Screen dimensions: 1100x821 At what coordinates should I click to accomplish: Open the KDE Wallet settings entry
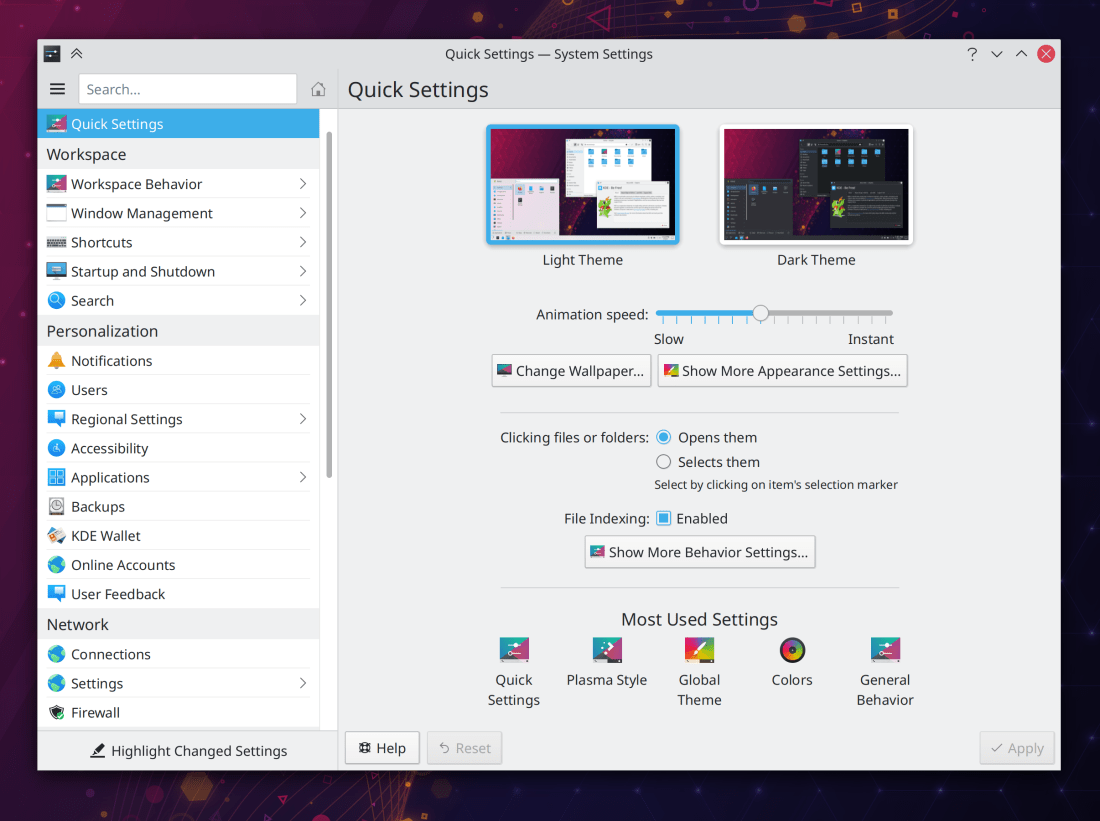106,536
